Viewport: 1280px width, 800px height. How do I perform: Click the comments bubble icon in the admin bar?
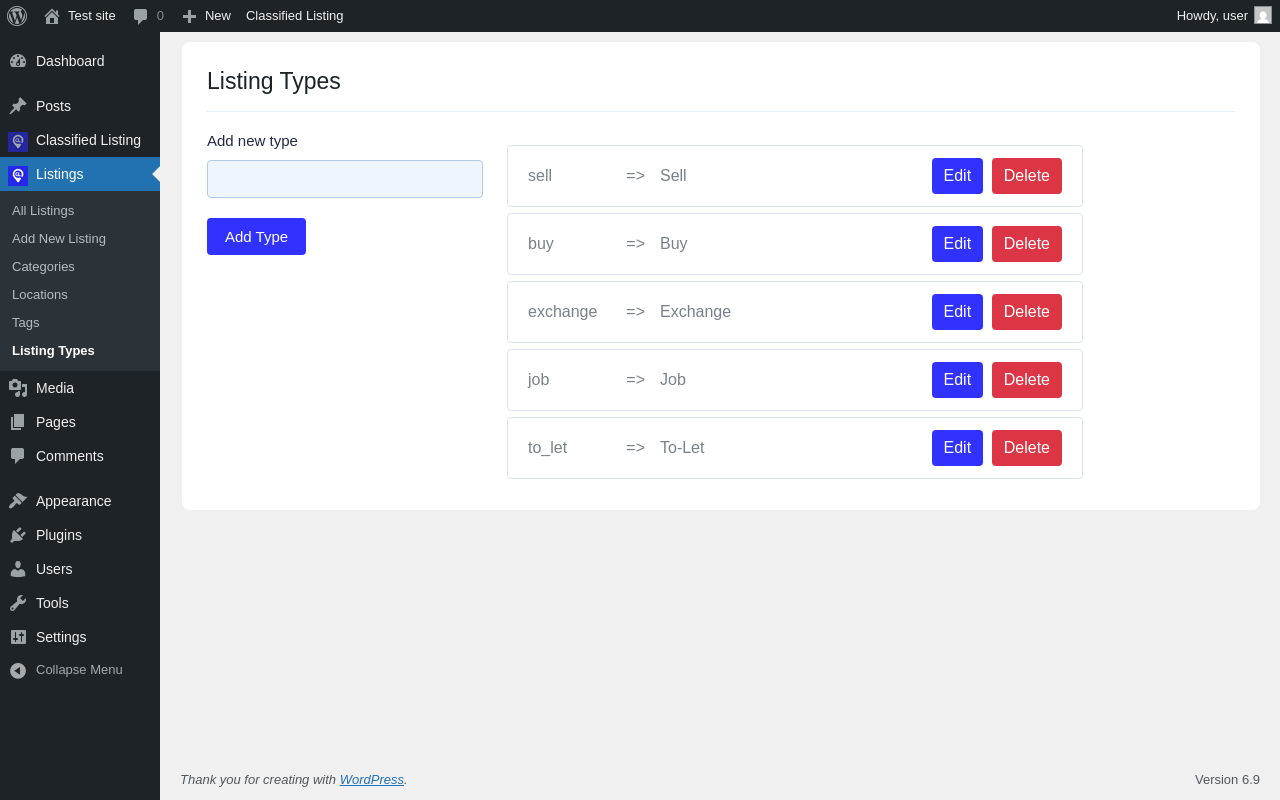pyautogui.click(x=141, y=16)
